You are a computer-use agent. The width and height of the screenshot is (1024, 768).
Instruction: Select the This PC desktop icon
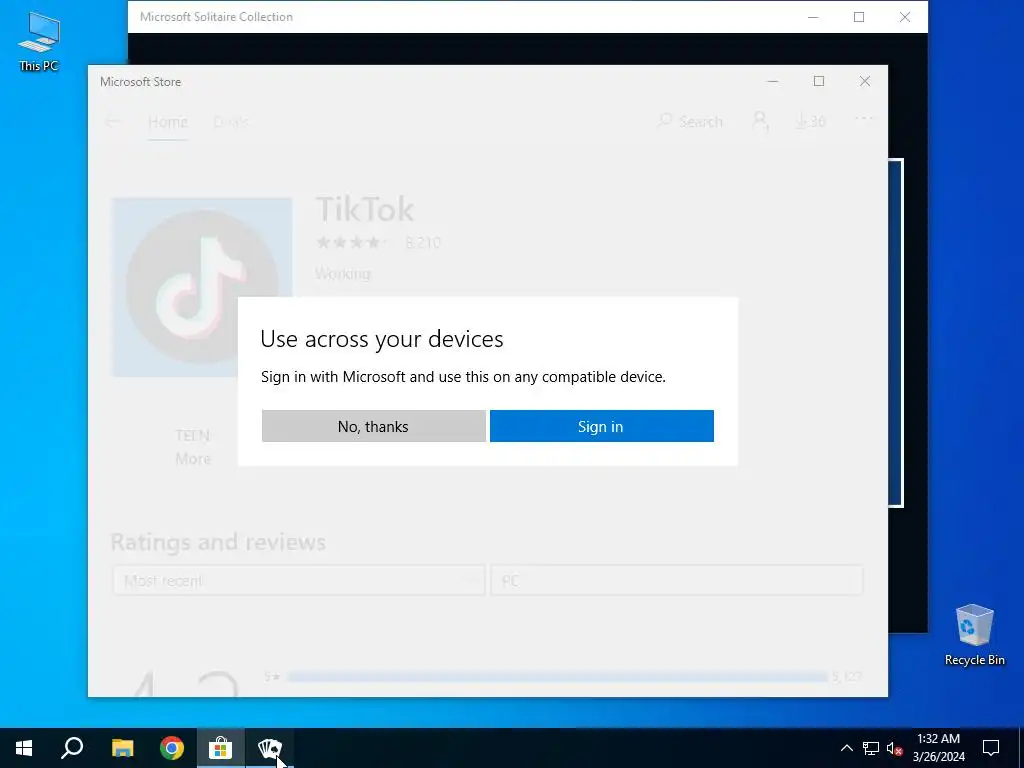point(39,42)
